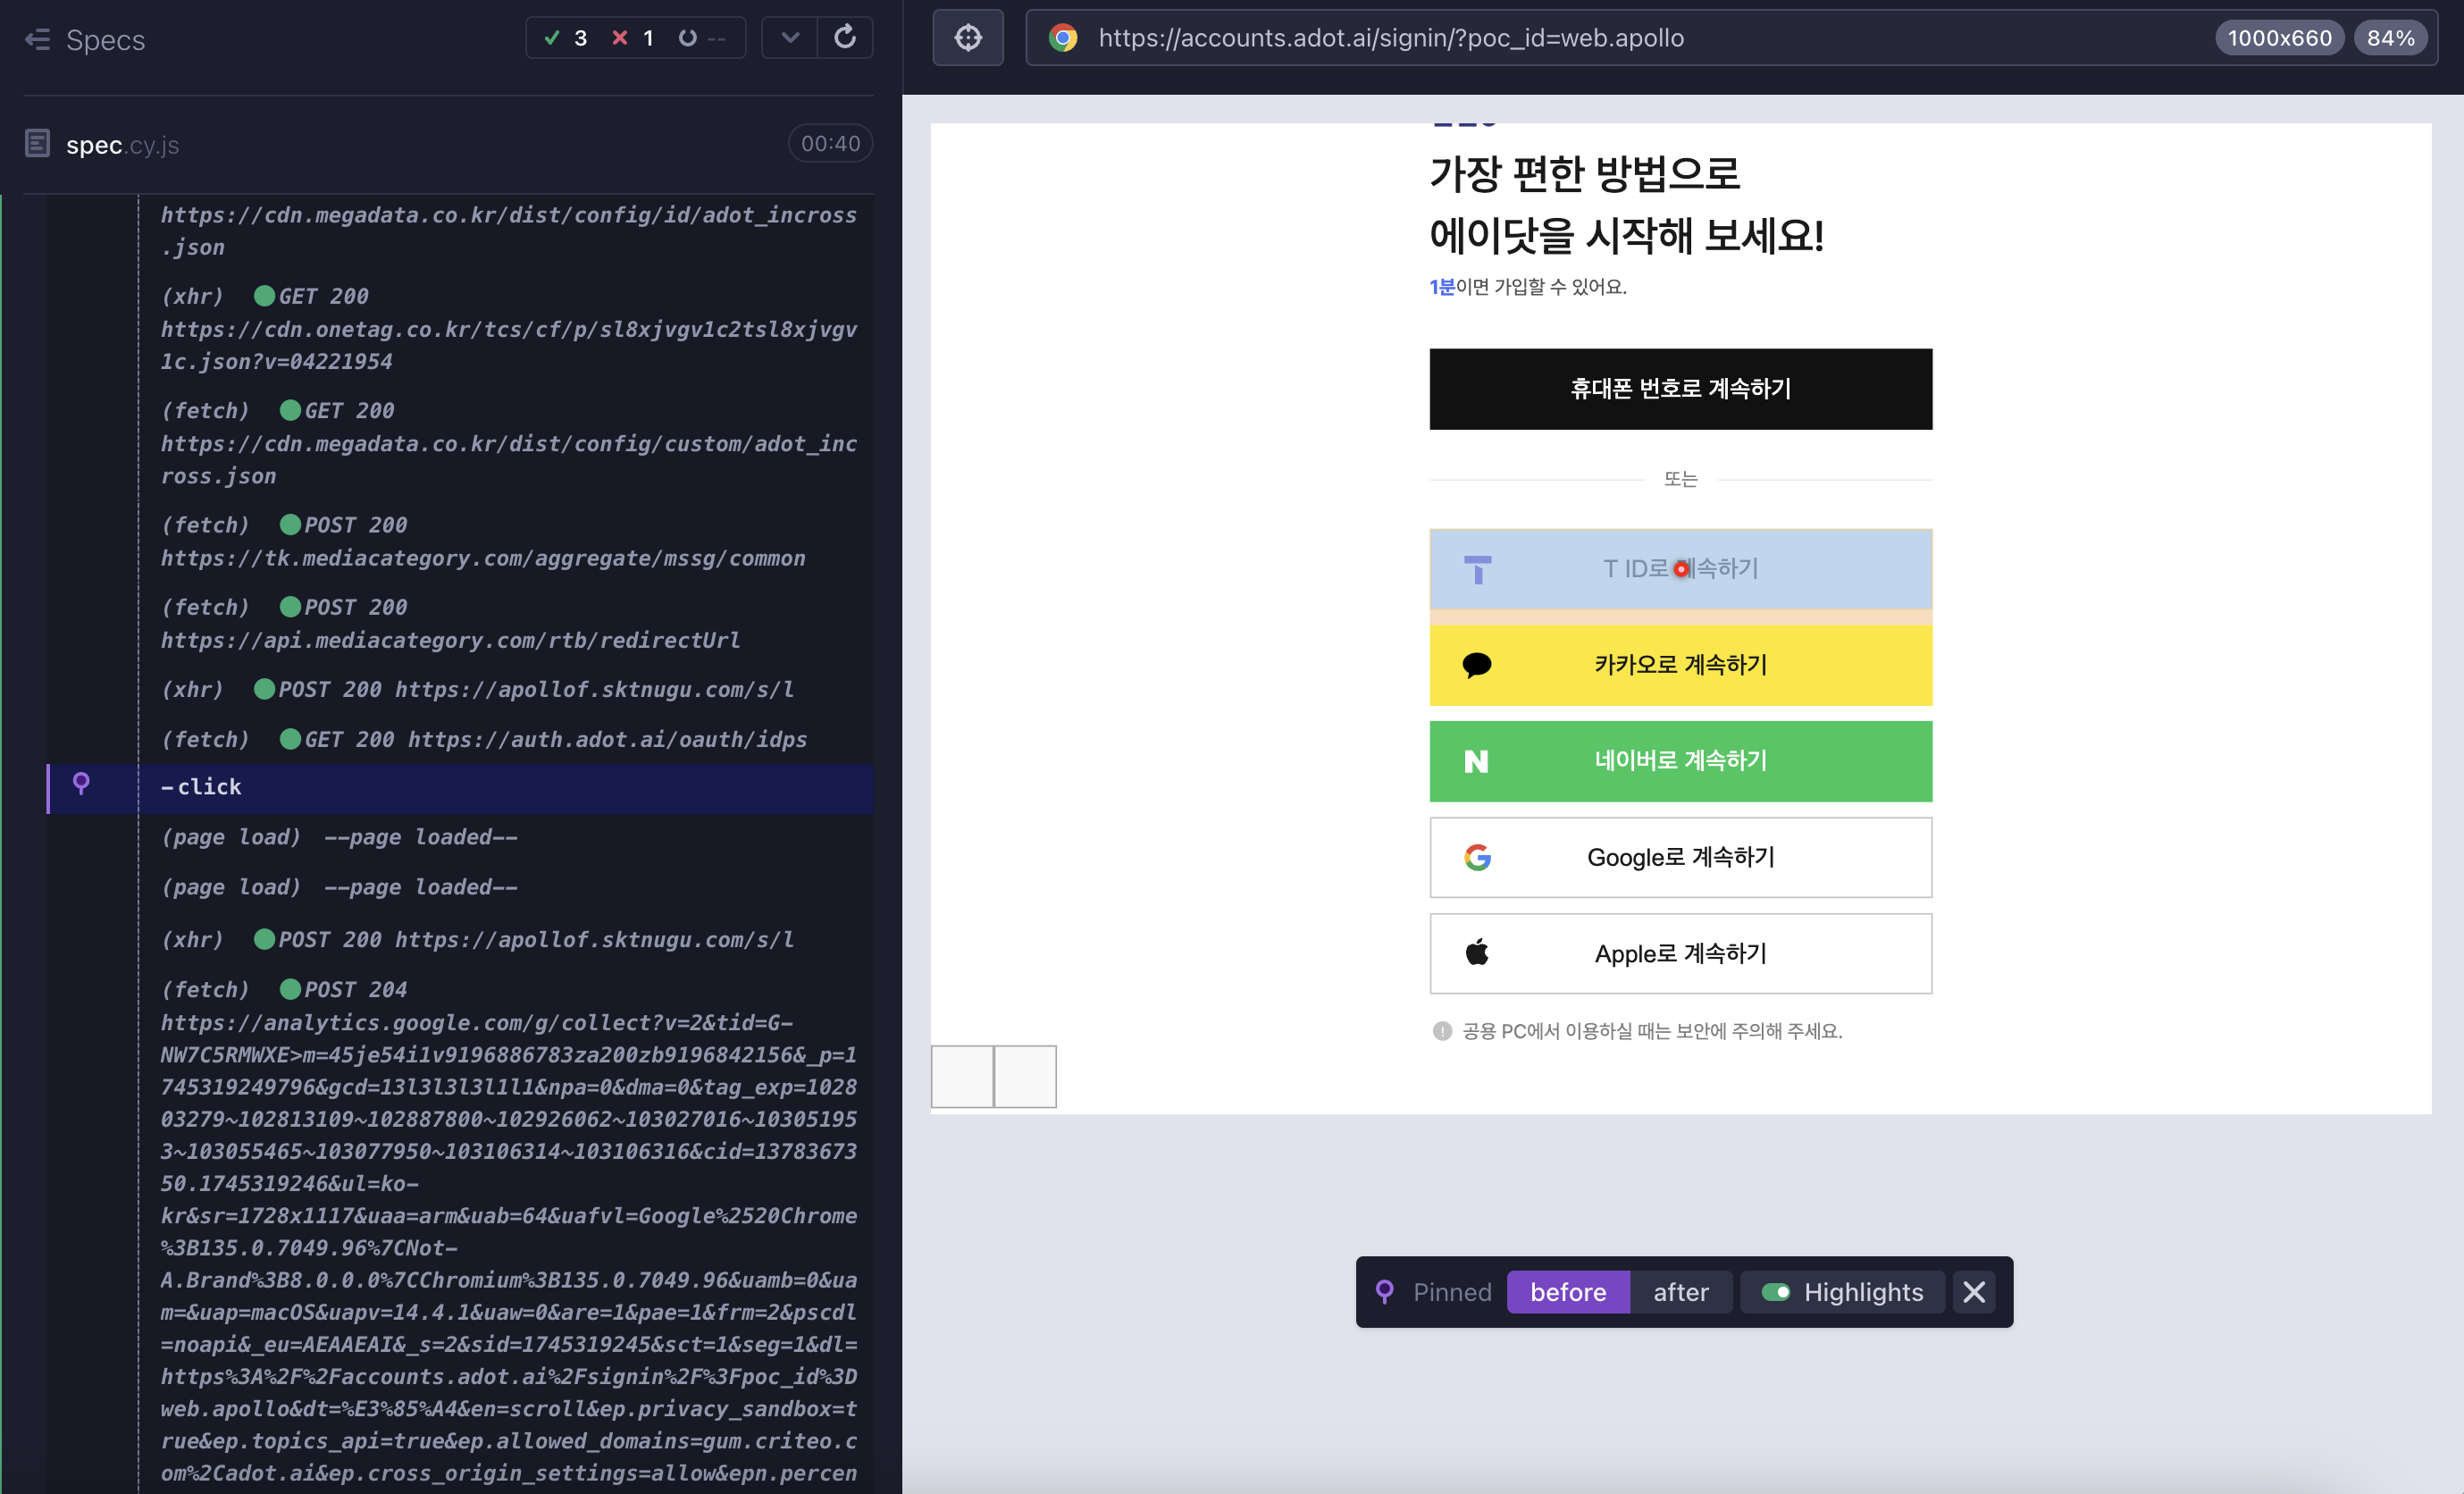Click the green status dot on POST 204 request
The height and width of the screenshot is (1494, 2464).
(x=290, y=989)
